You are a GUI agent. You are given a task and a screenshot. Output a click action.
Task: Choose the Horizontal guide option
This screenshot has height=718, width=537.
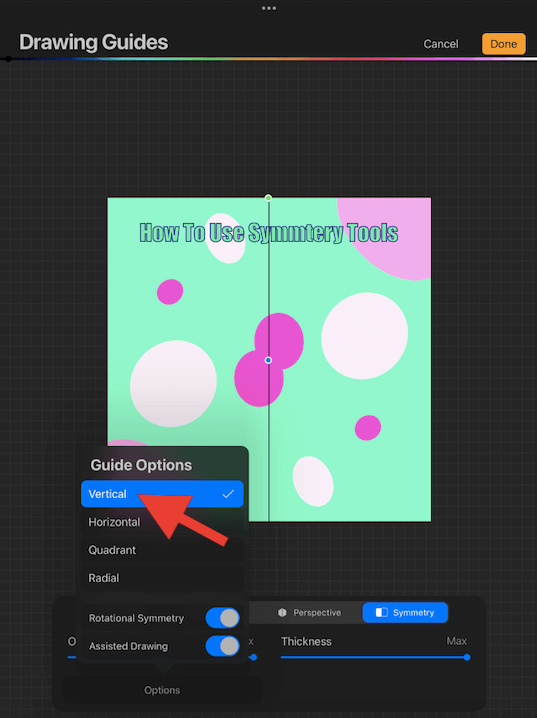(162, 522)
